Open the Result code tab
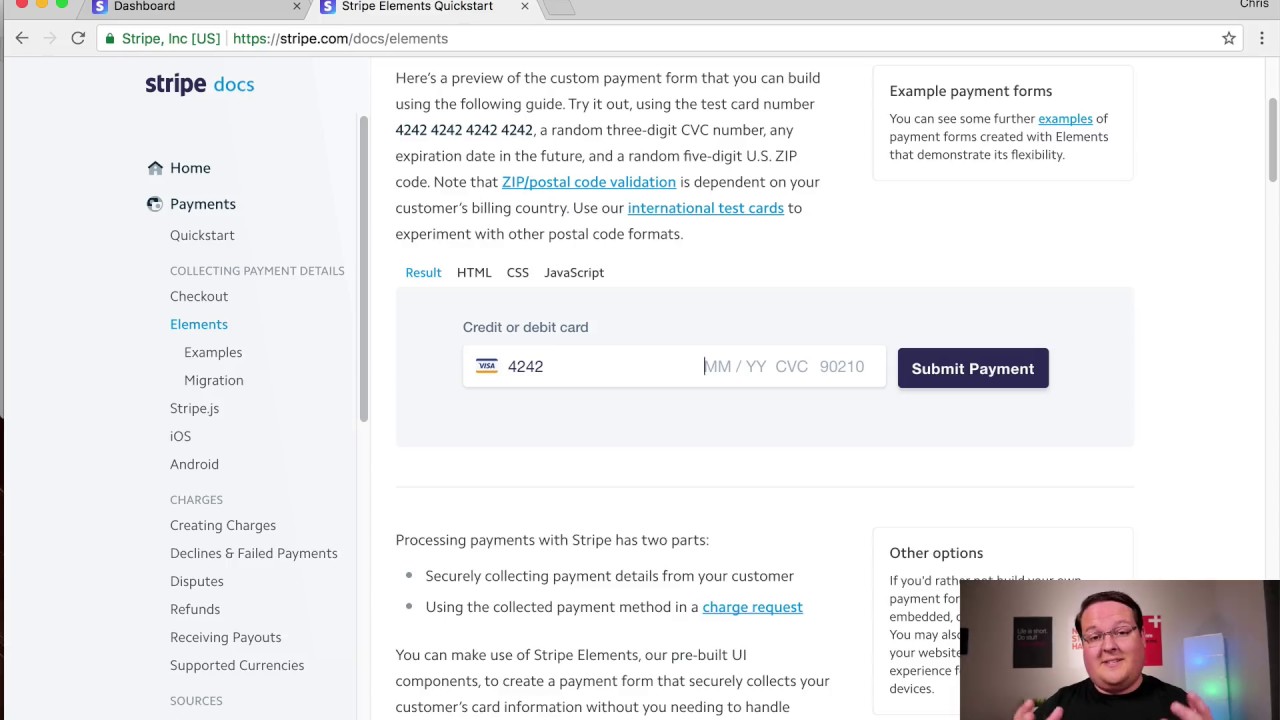 pyautogui.click(x=423, y=272)
